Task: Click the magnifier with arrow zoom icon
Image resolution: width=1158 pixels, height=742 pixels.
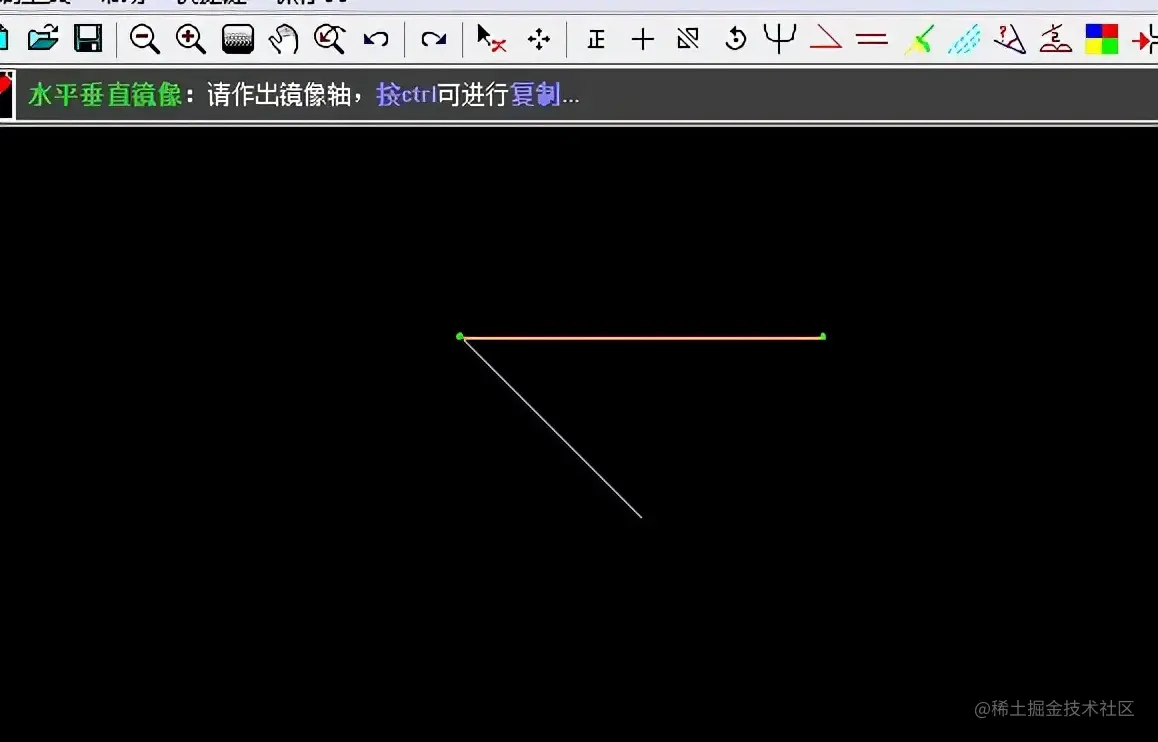Action: pyautogui.click(x=329, y=38)
